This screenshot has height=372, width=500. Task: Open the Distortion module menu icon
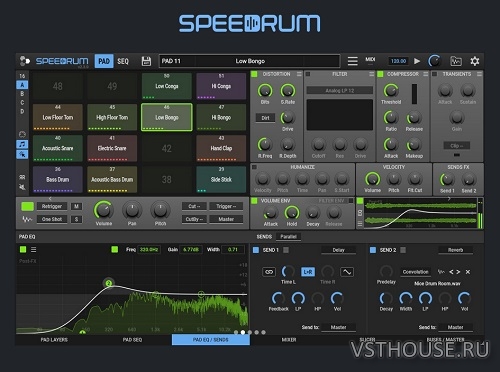click(299, 74)
